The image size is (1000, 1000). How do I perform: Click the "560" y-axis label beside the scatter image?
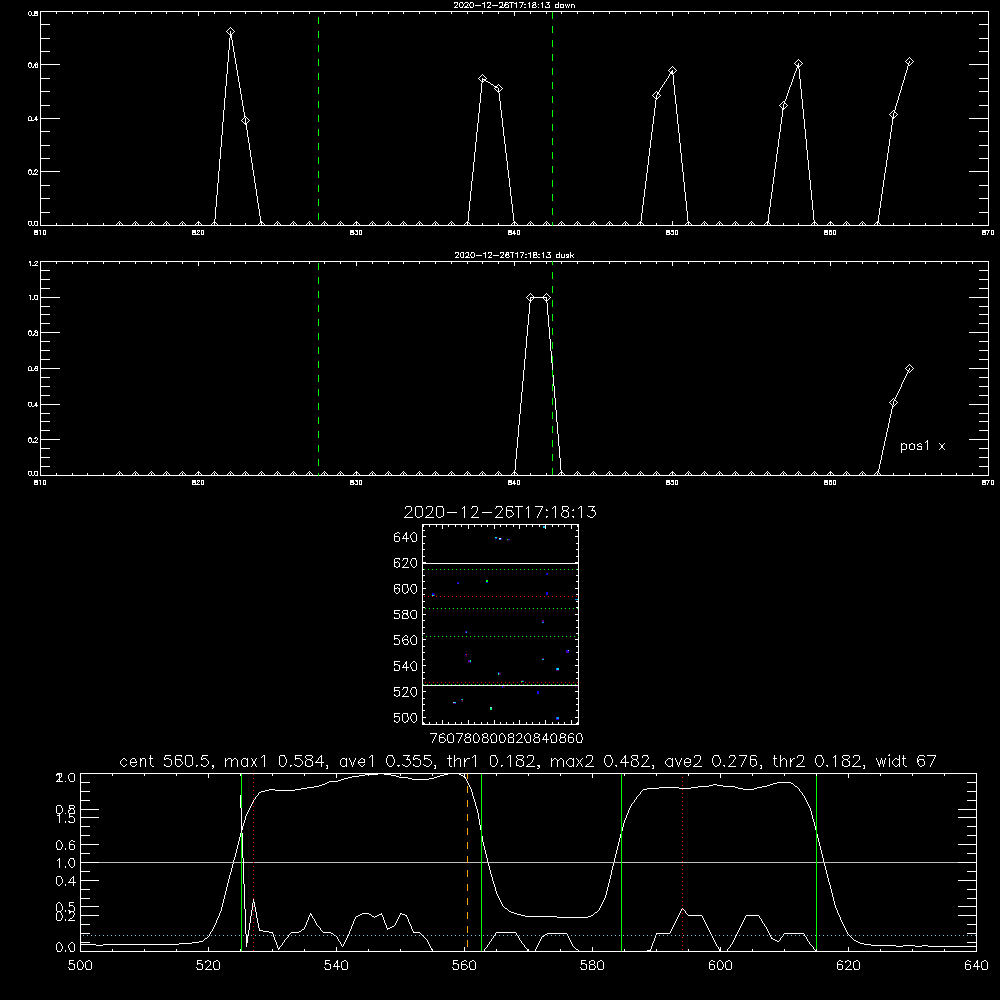click(x=406, y=640)
